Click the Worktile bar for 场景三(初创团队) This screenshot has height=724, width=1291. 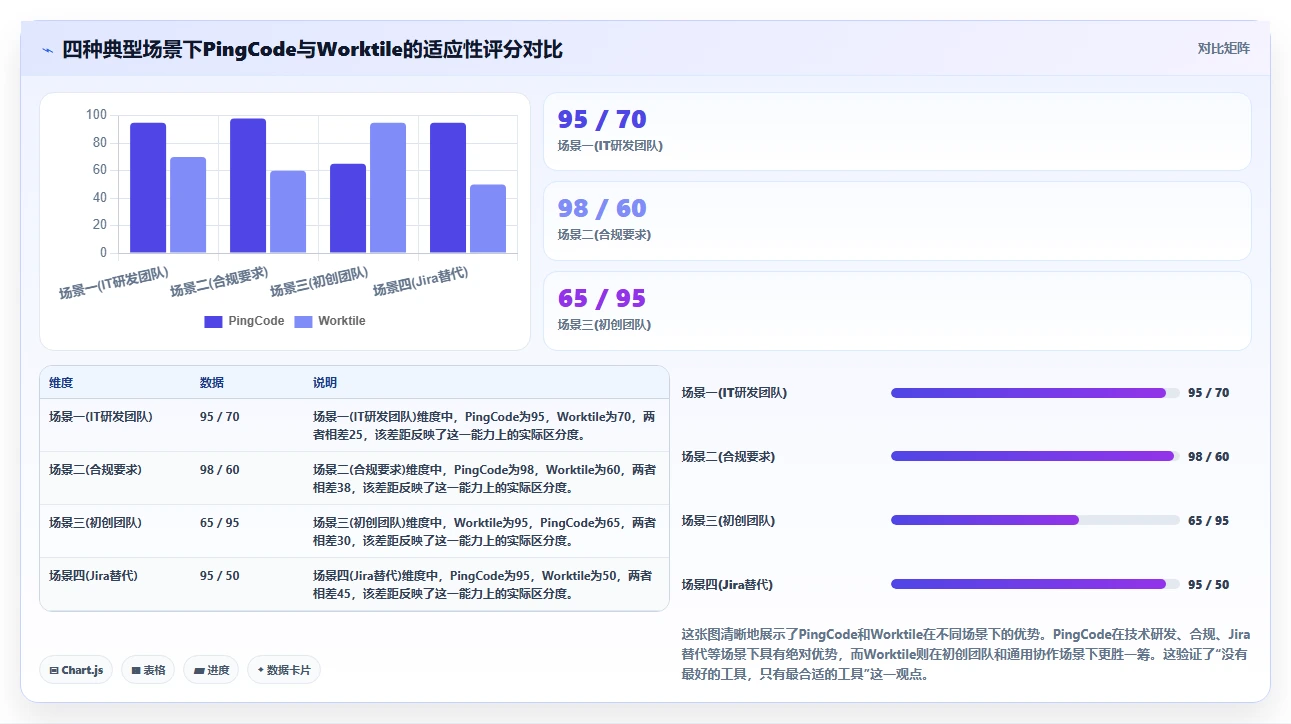(388, 188)
